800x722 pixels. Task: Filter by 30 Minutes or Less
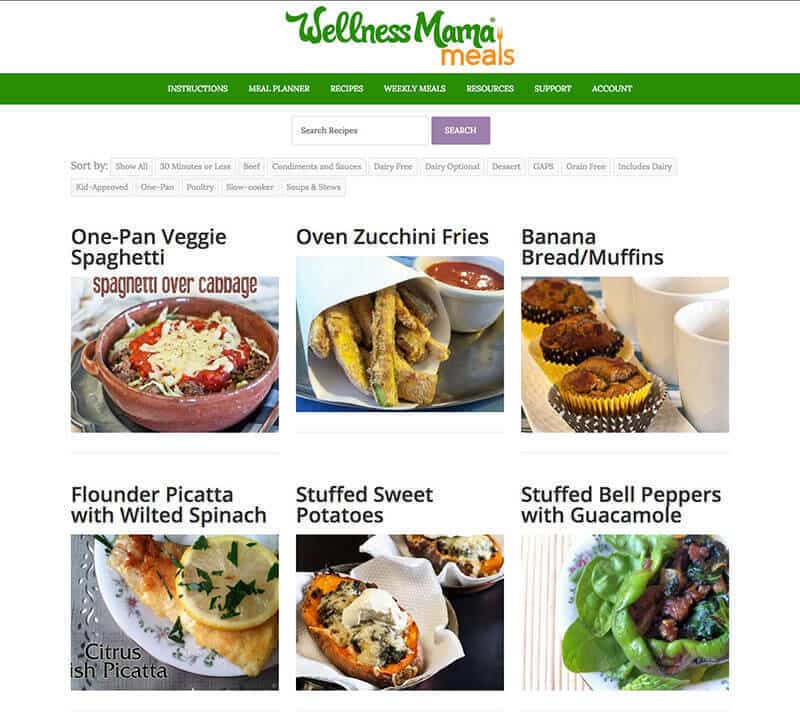[195, 166]
